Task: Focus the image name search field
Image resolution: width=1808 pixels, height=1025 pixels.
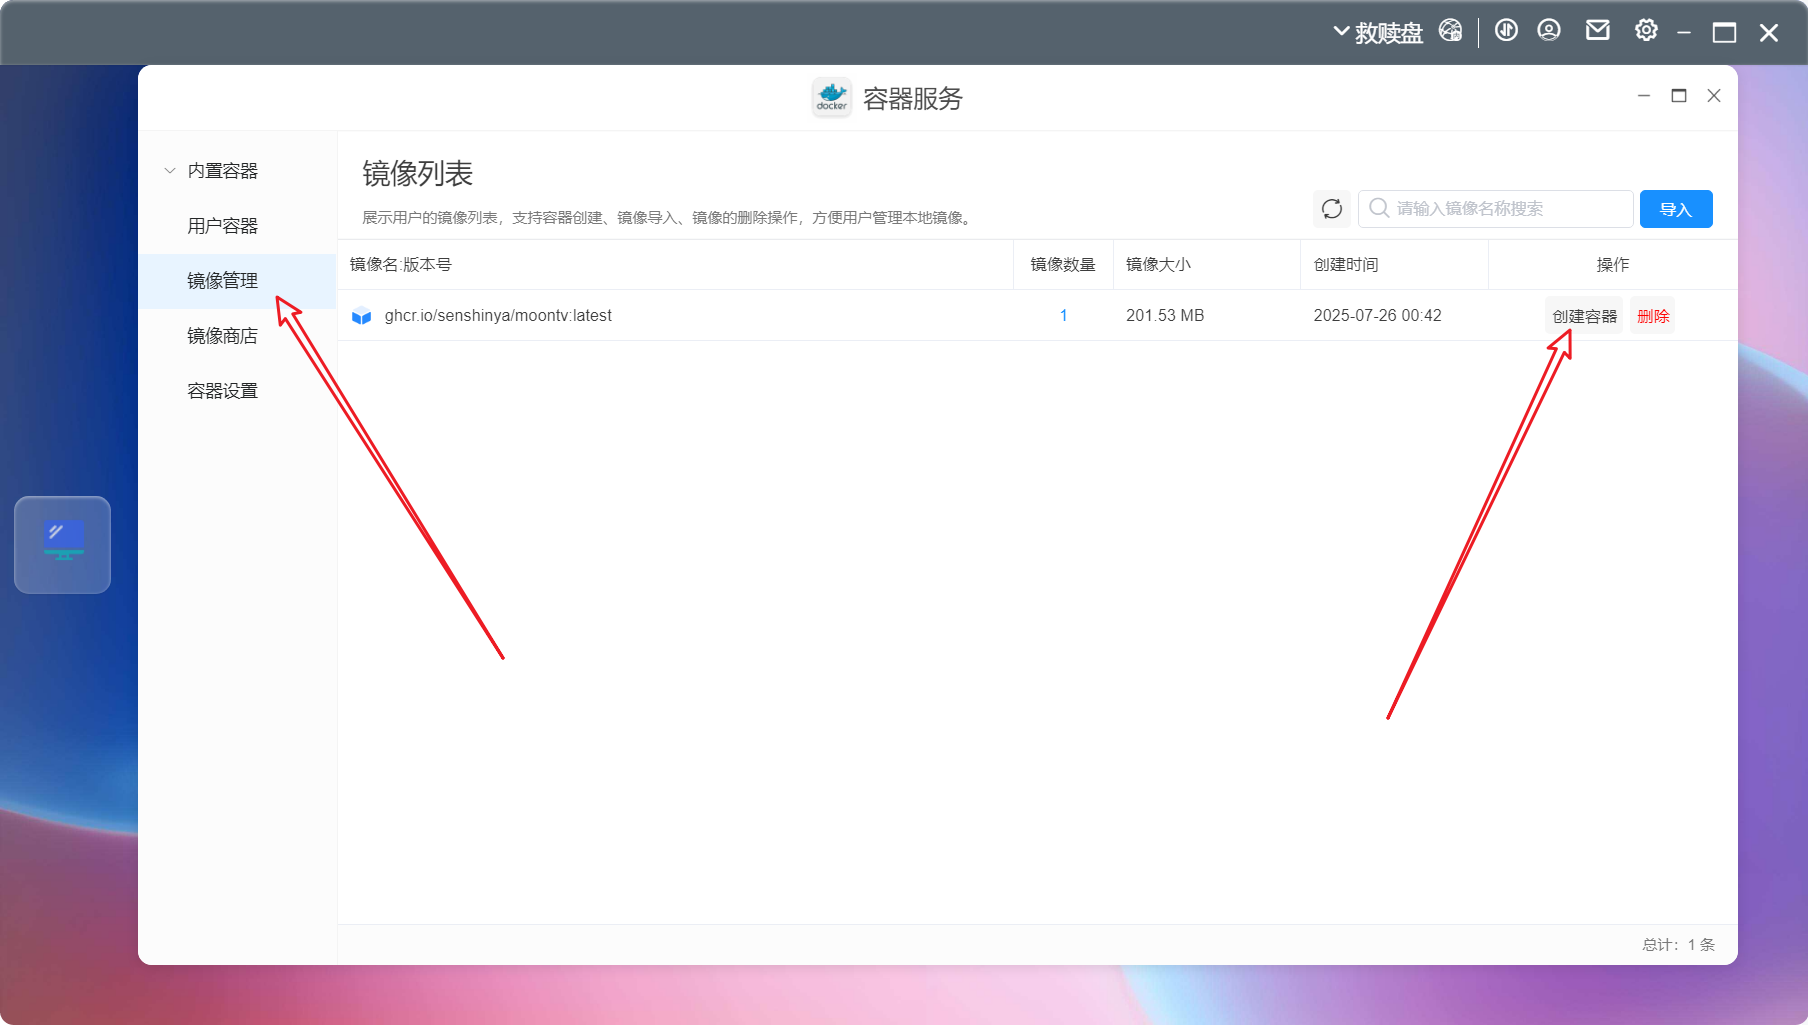Action: (x=1496, y=209)
